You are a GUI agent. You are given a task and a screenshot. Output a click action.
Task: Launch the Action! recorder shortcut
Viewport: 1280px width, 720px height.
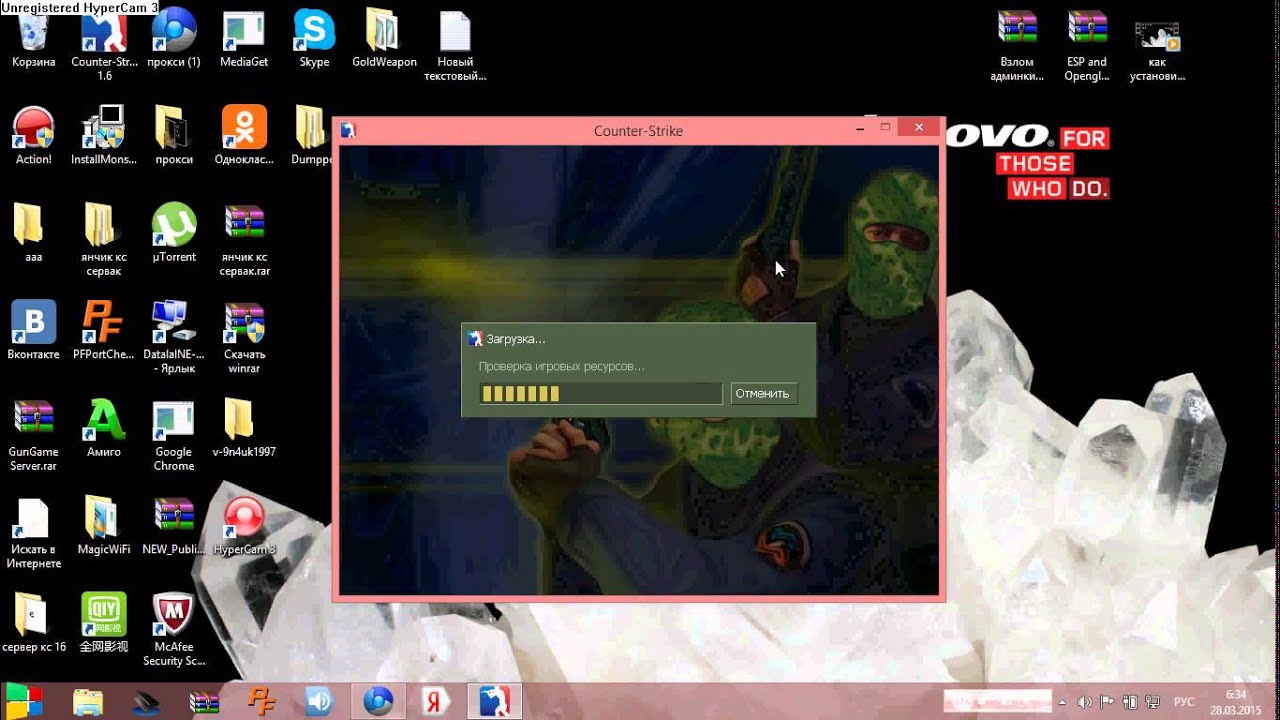[x=33, y=136]
